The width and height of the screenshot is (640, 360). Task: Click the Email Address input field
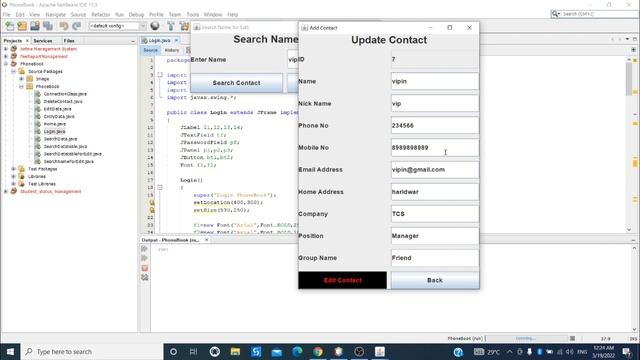coord(435,170)
